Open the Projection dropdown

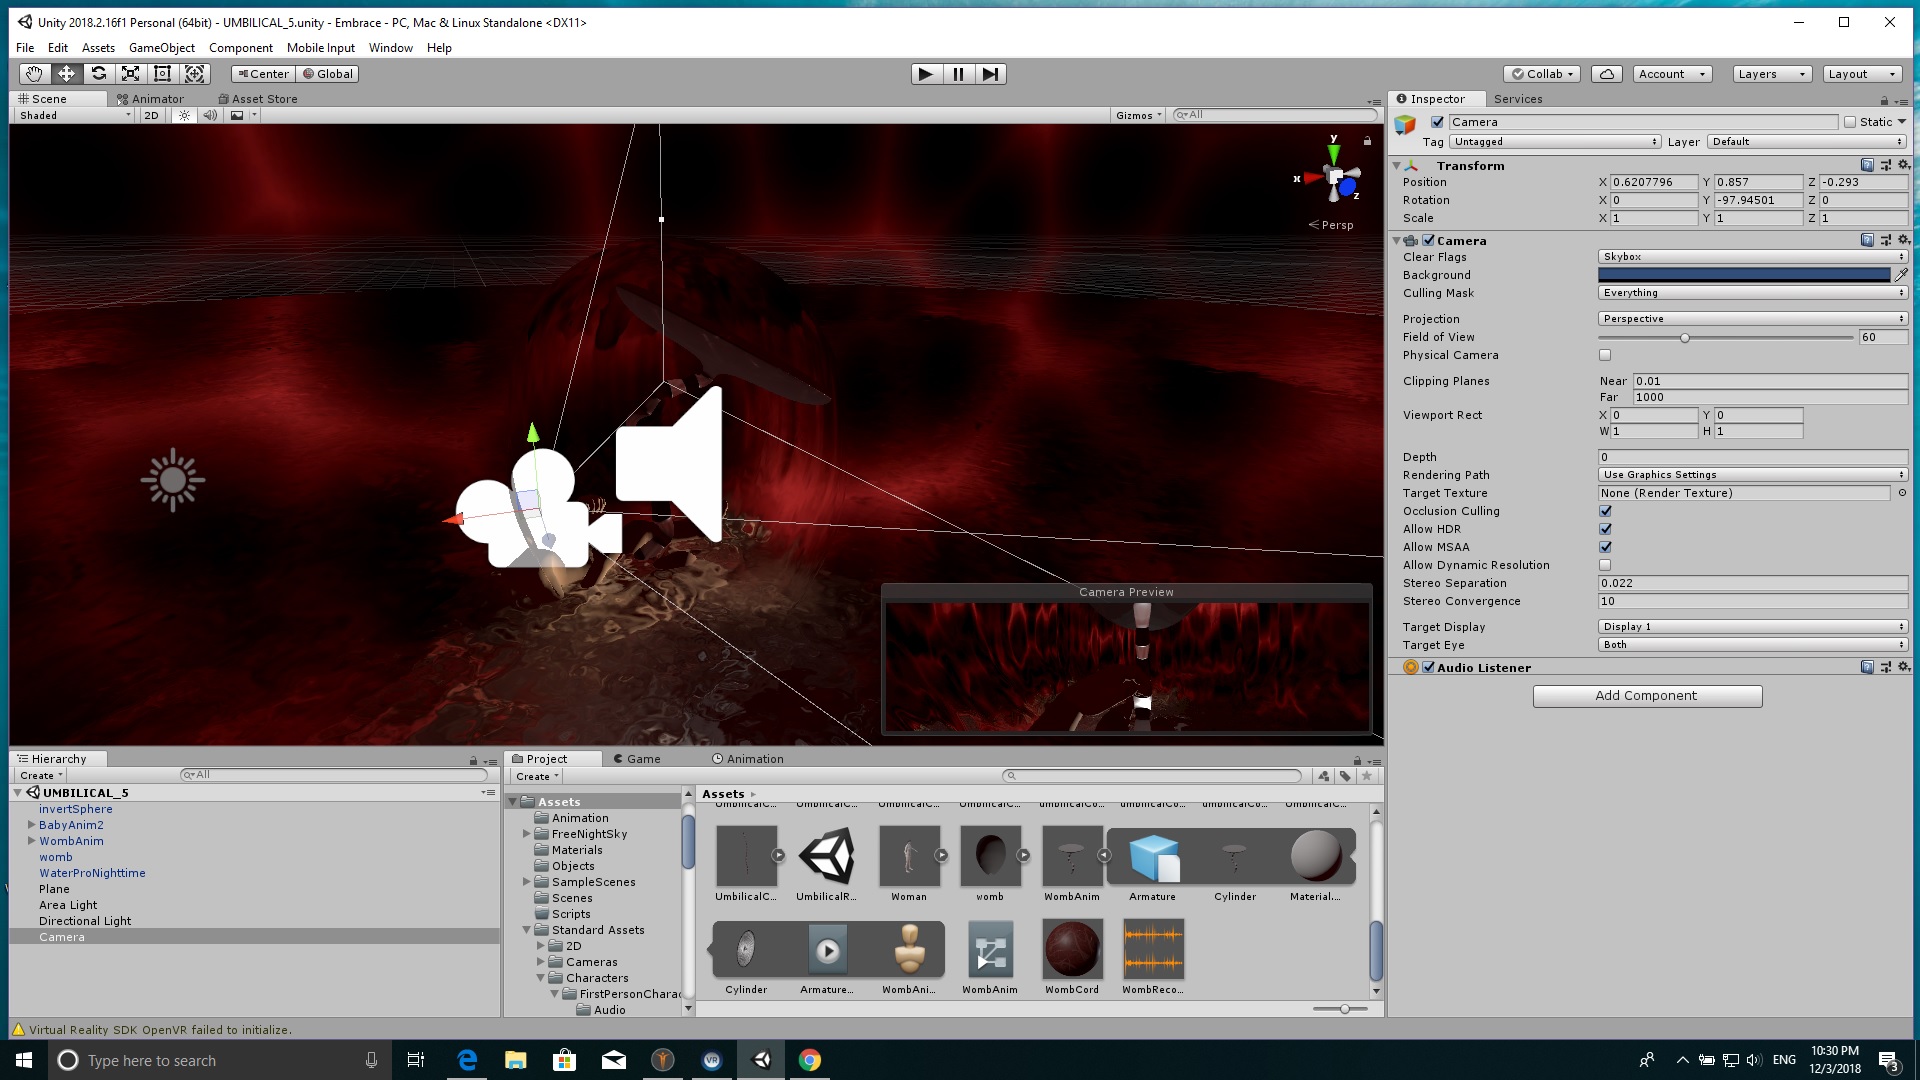(1752, 319)
